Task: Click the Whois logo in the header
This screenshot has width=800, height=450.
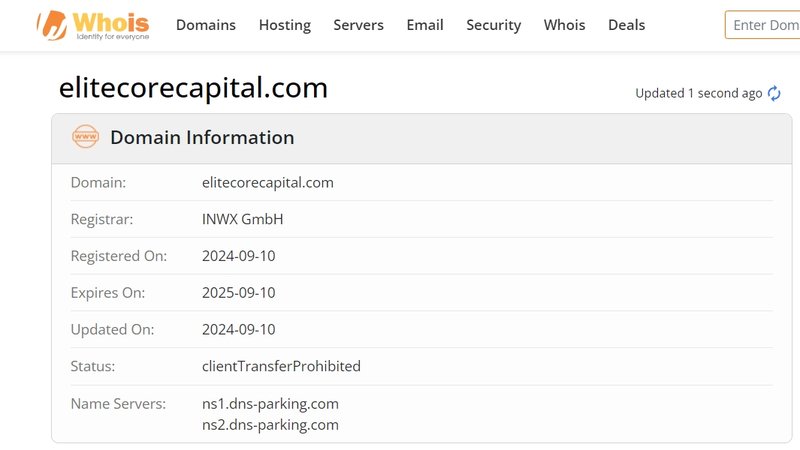Action: [92, 25]
